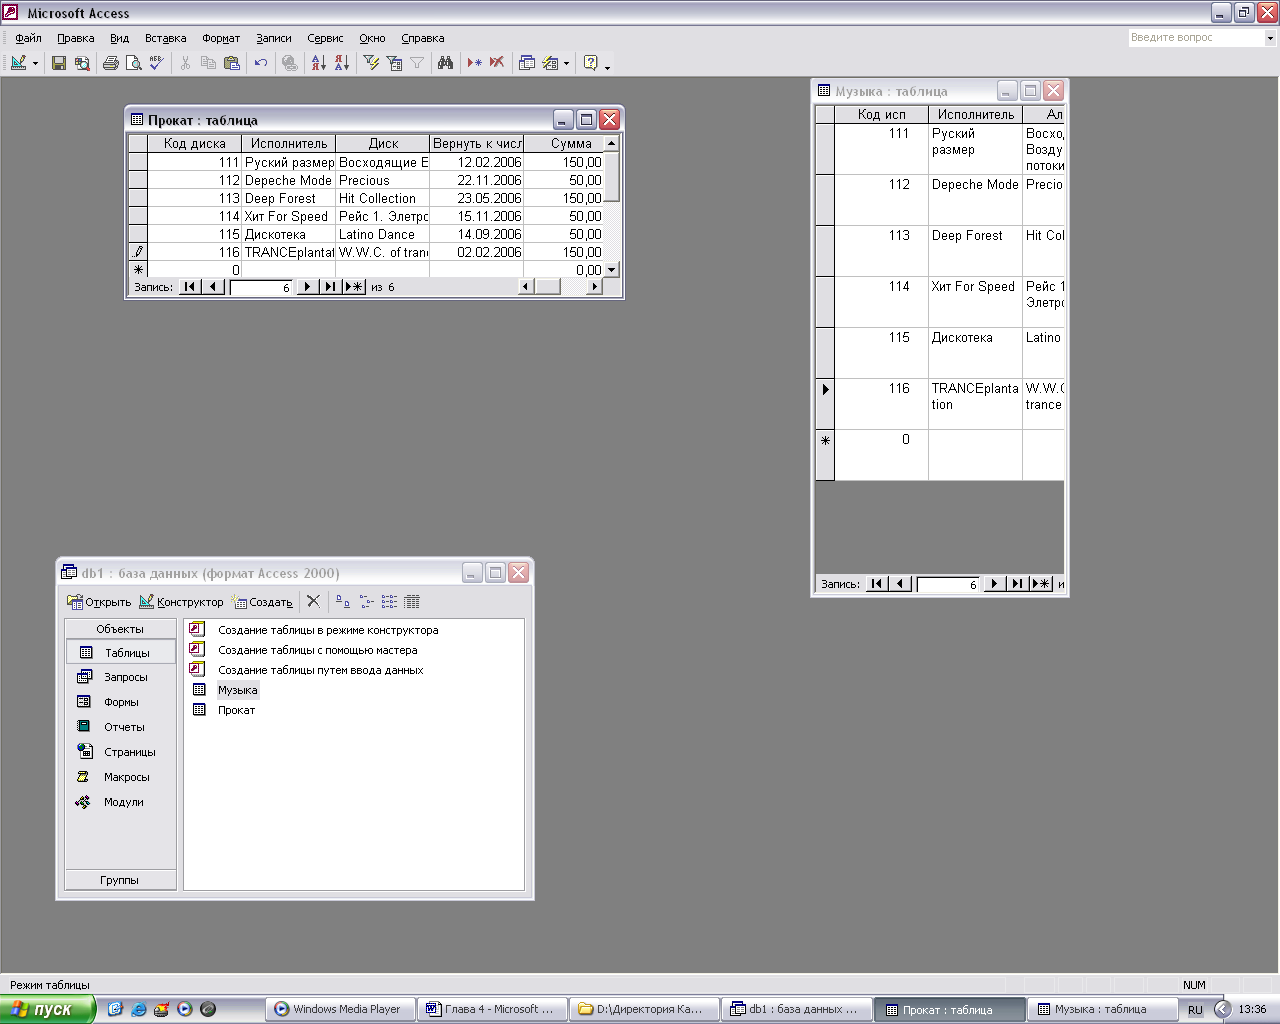
Task: Click the Сумма column header in Прокат
Action: point(571,143)
